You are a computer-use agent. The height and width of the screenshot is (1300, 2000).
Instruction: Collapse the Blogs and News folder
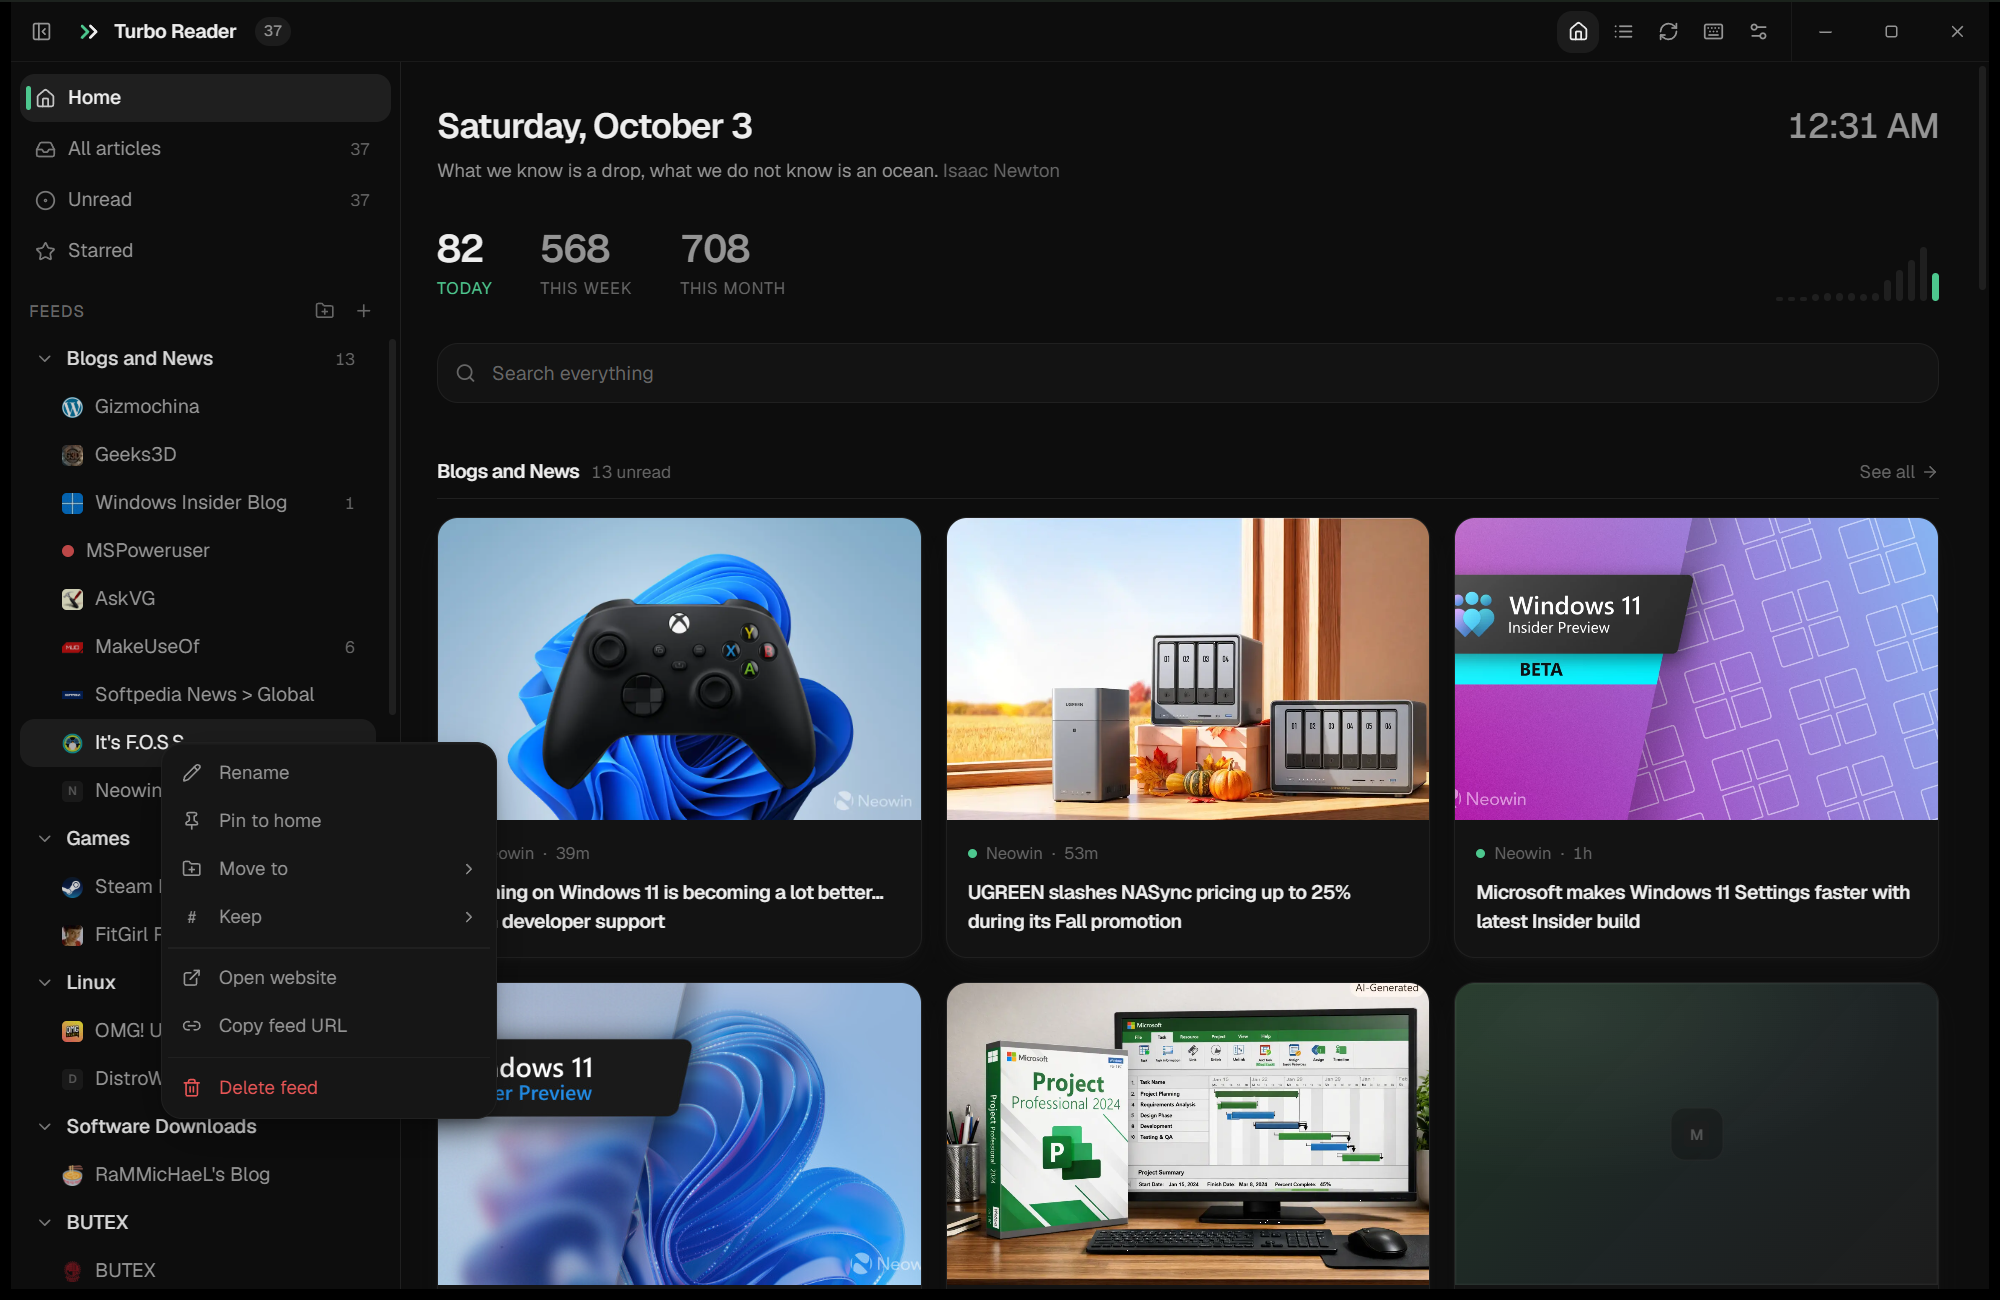[44, 358]
